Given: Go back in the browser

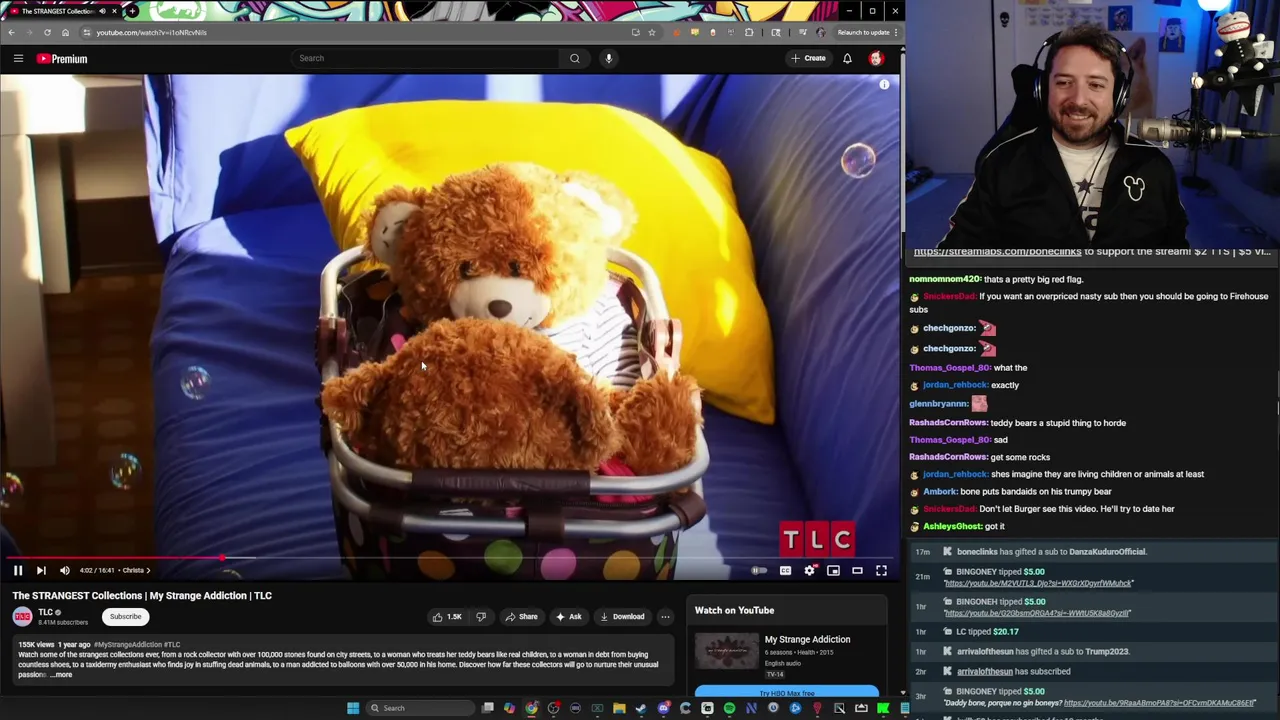Looking at the screenshot, I should (x=11, y=32).
